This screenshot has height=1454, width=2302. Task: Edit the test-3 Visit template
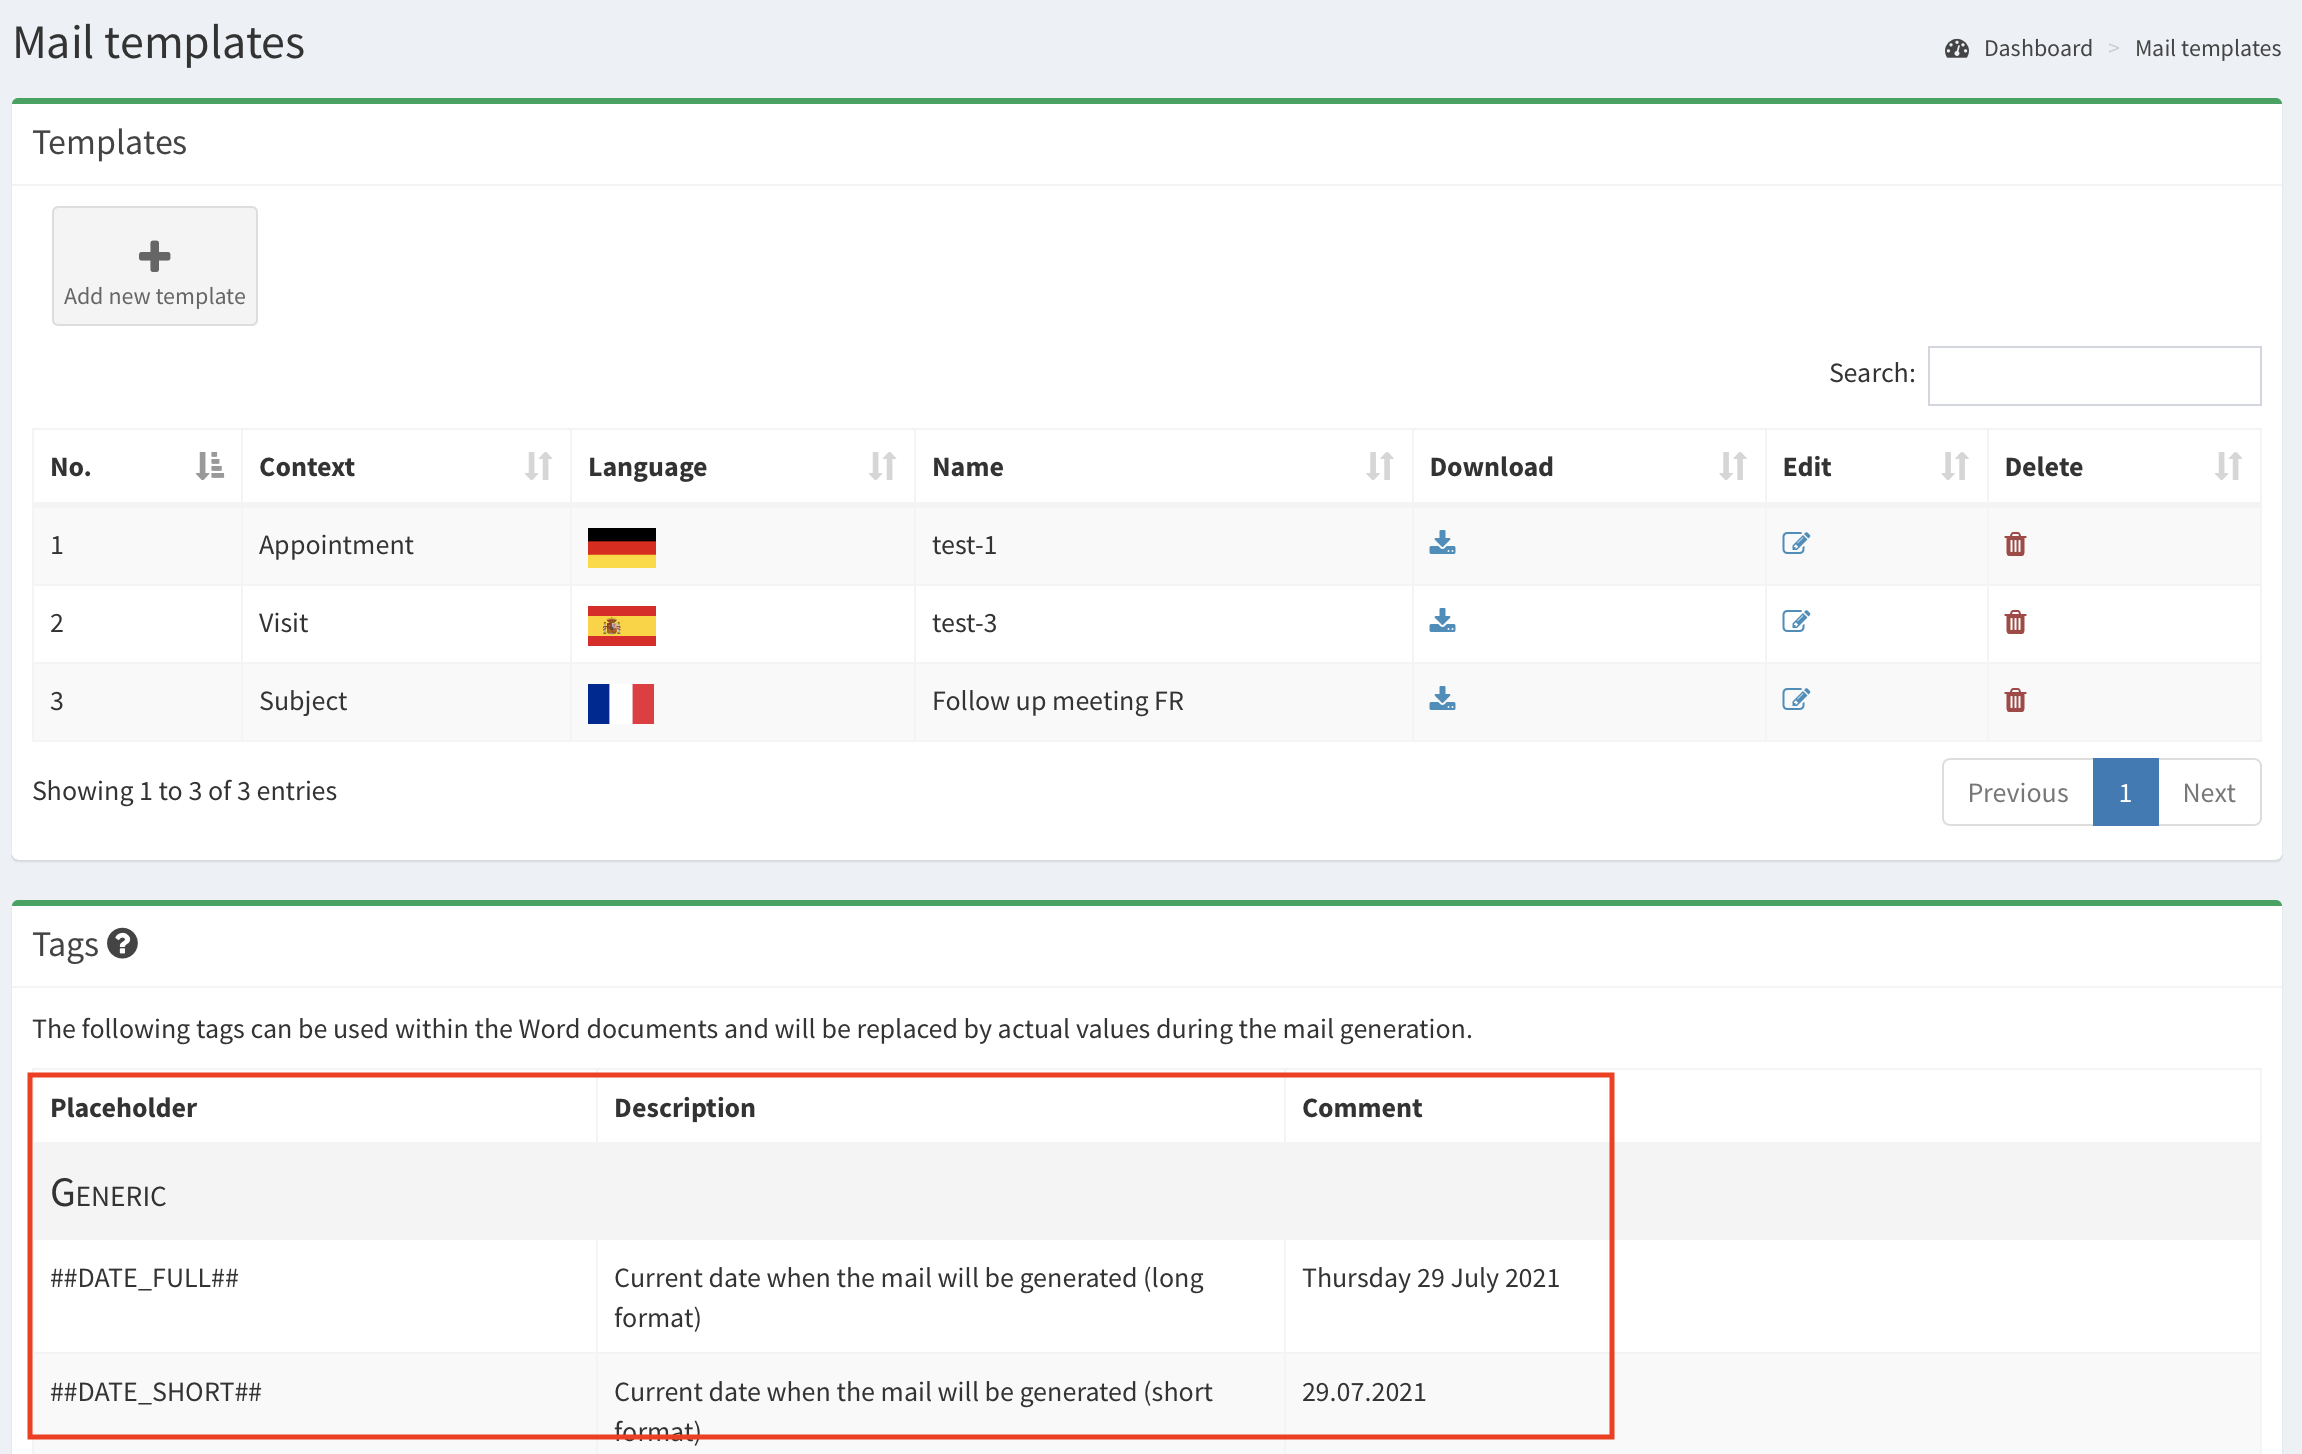[1795, 621]
